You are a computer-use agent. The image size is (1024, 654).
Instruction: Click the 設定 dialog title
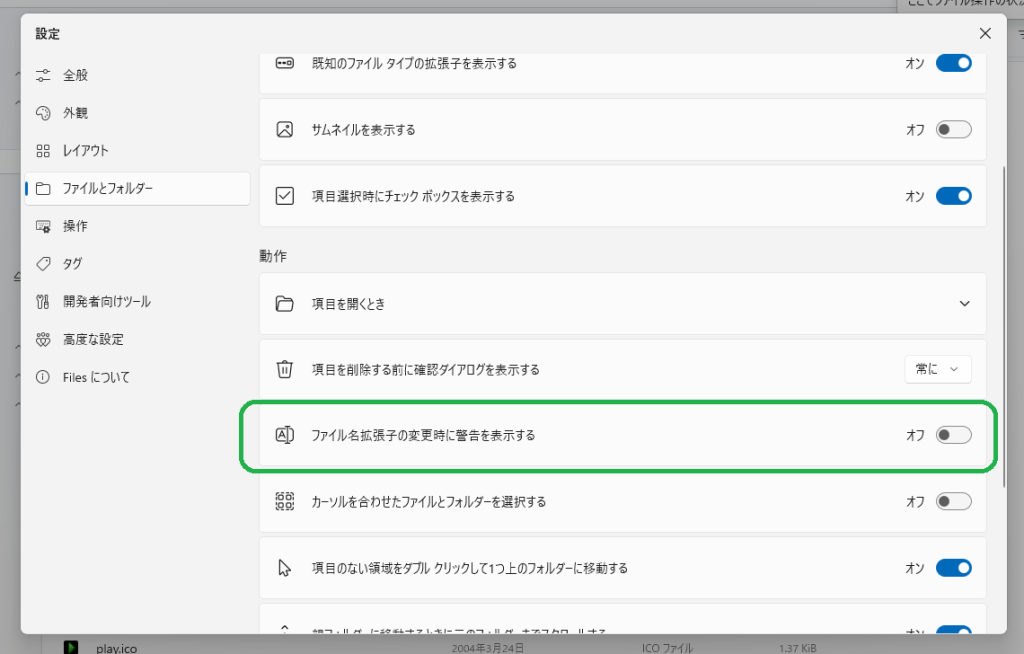tap(48, 34)
